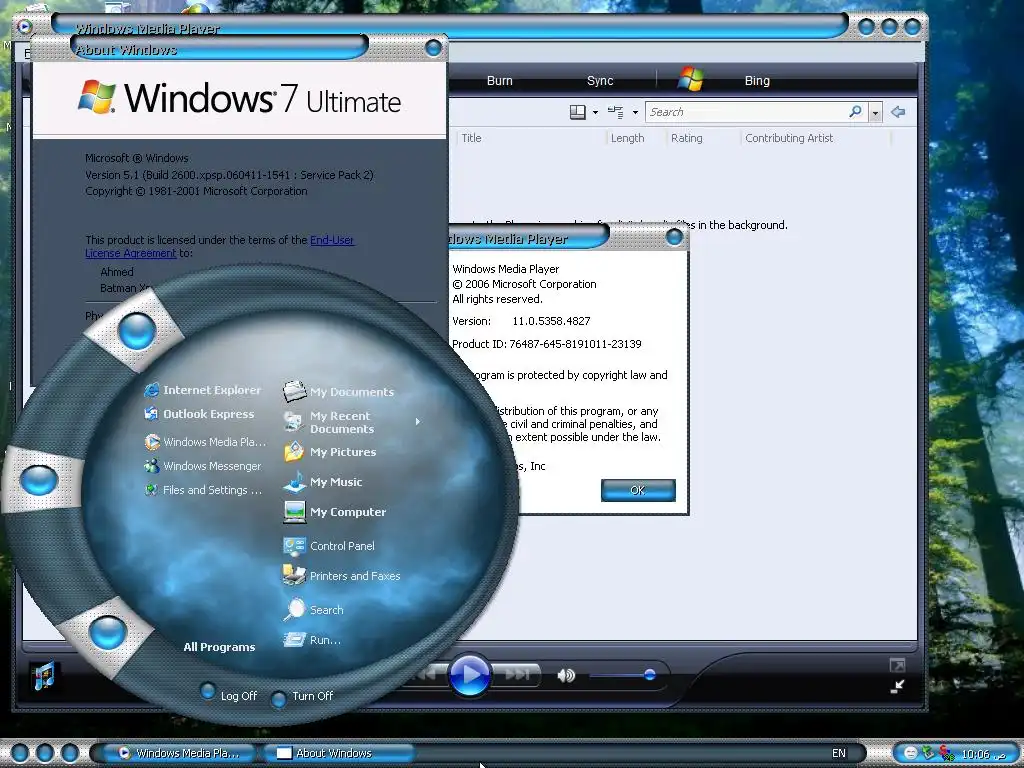1024x768 pixels.
Task: Open My Pictures folder
Action: [x=330, y=452]
